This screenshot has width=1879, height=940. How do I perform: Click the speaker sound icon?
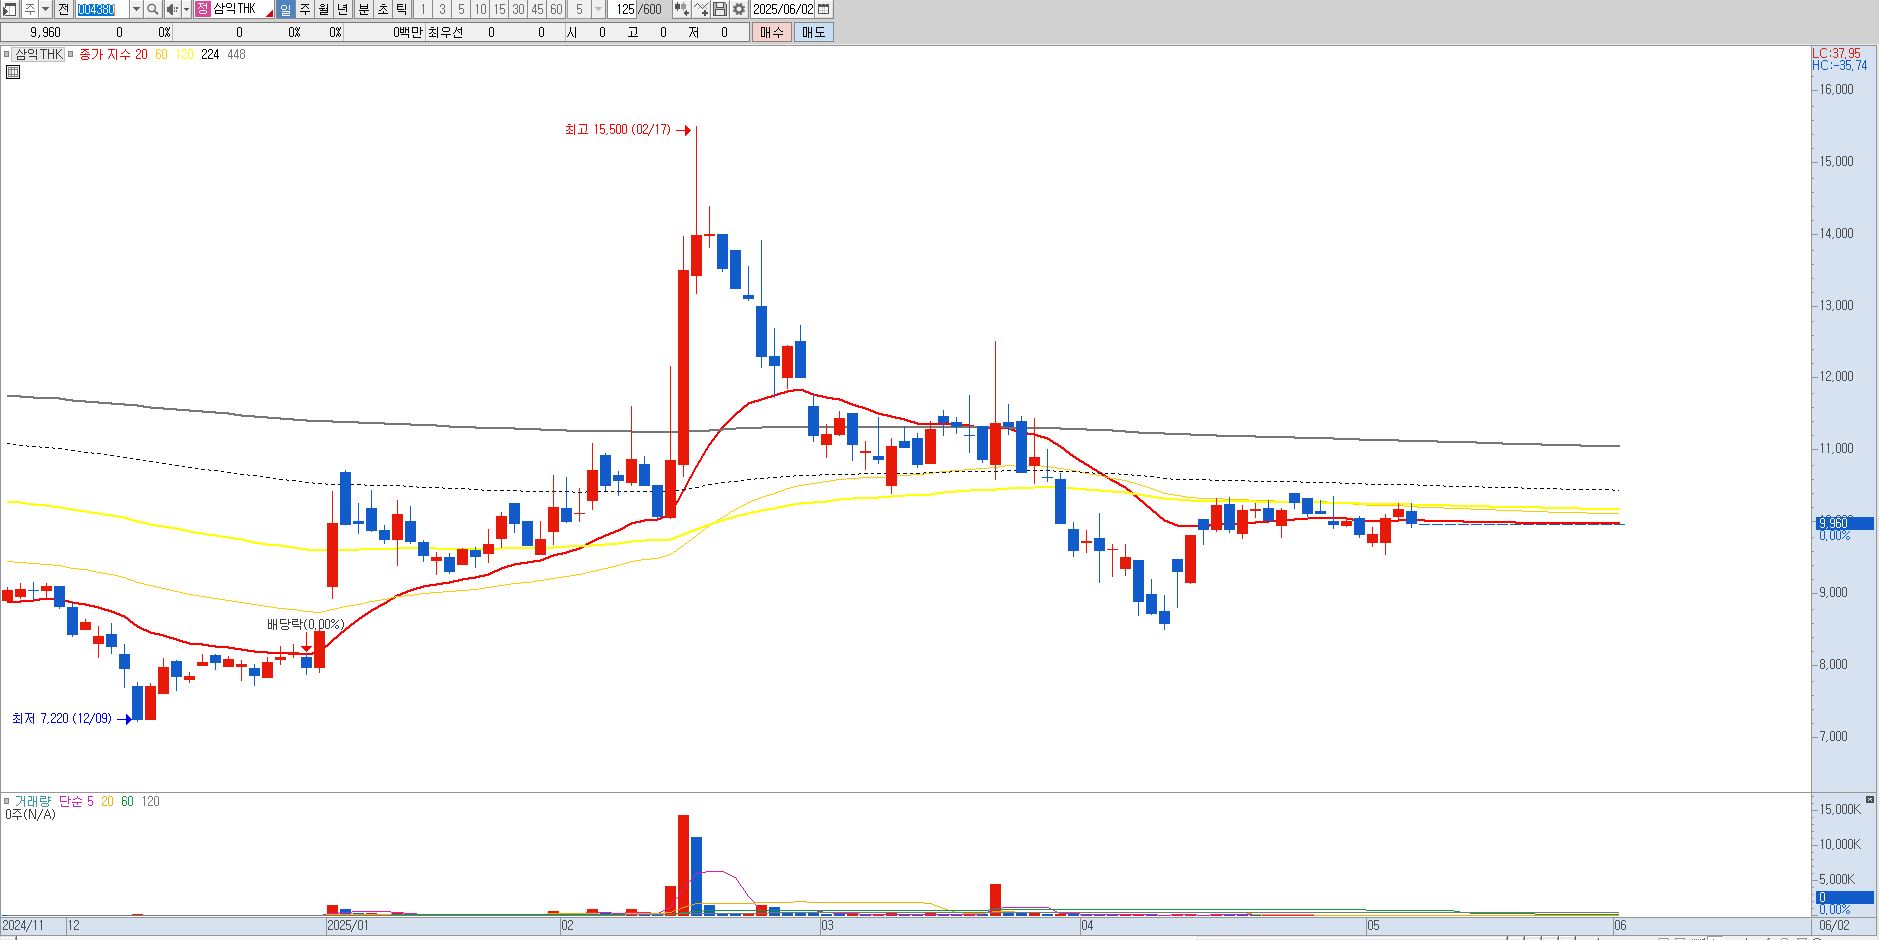pos(171,9)
